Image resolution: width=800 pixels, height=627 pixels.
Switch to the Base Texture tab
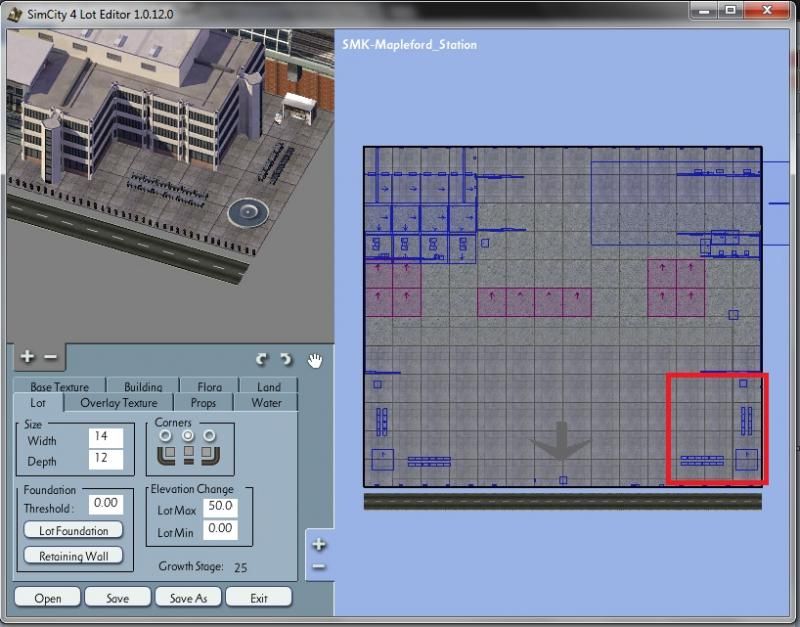pos(60,386)
